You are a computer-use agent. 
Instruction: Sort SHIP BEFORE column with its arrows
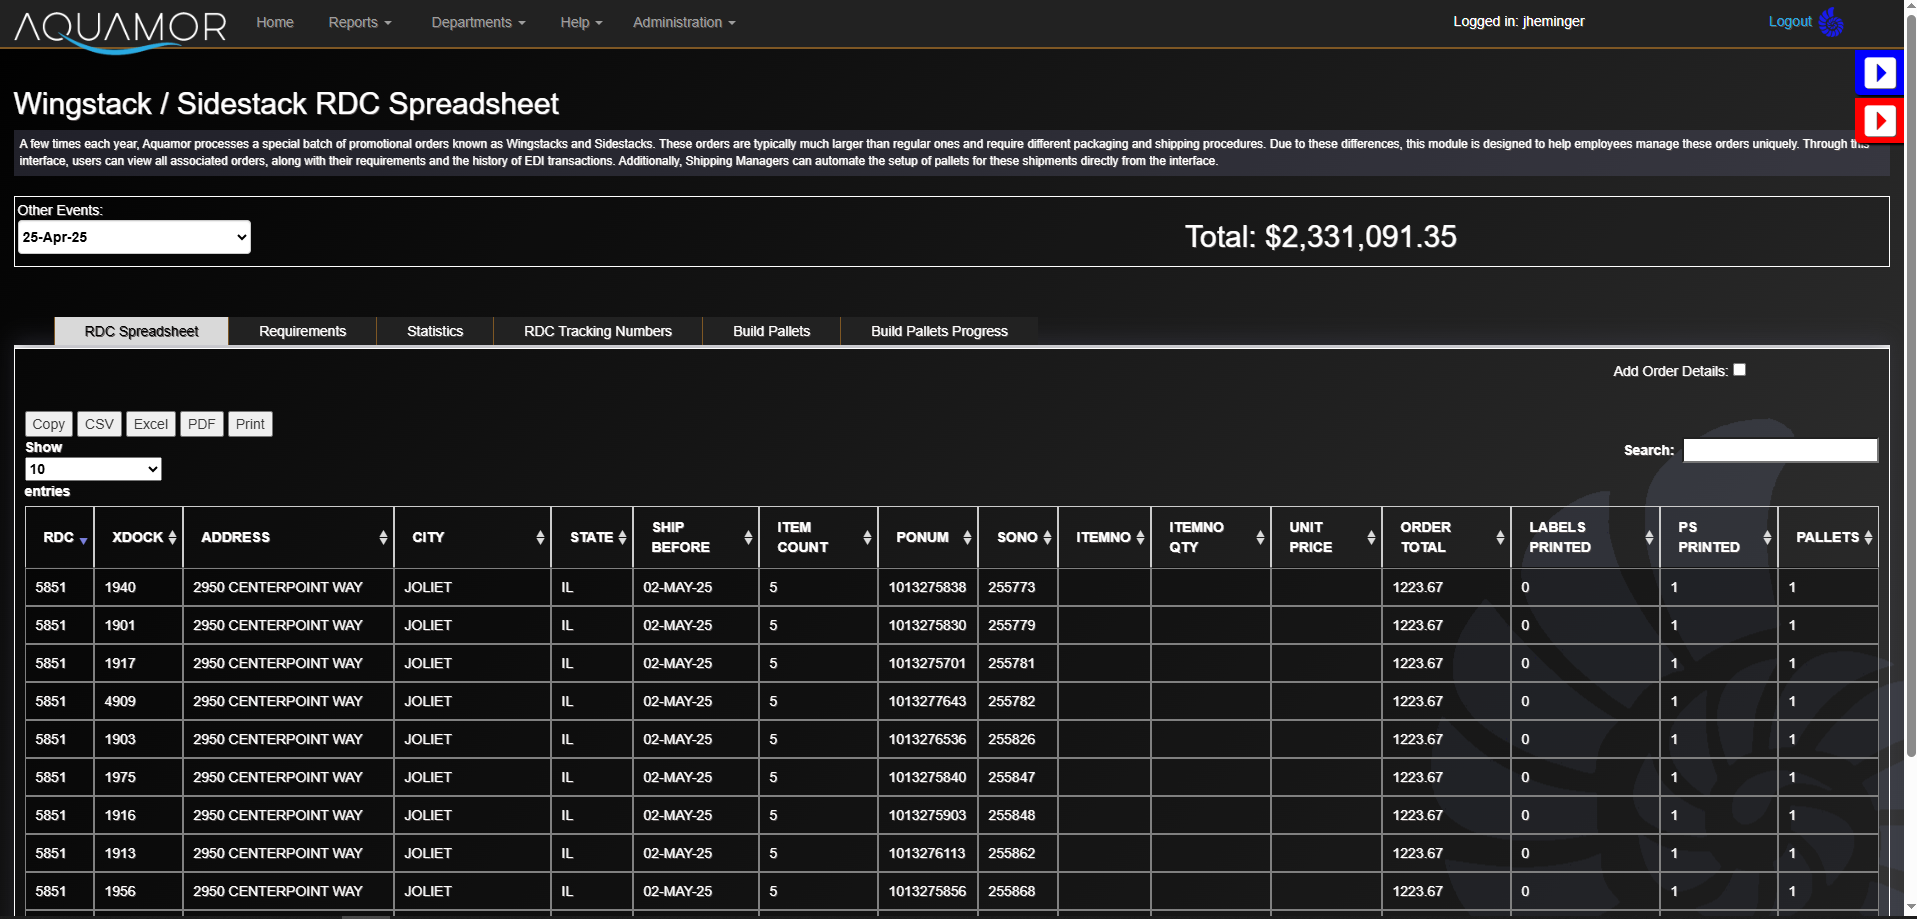pyautogui.click(x=750, y=537)
